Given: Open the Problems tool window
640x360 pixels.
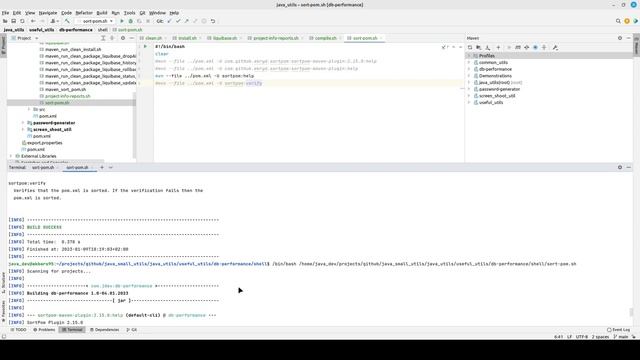Looking at the screenshot, I should [x=44, y=330].
